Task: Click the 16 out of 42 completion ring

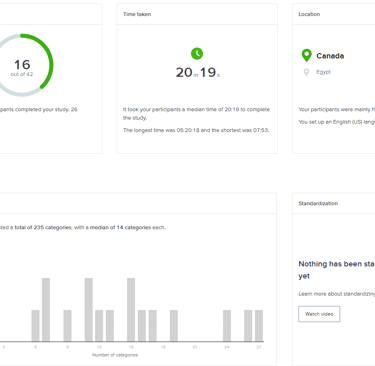Action: (22, 65)
